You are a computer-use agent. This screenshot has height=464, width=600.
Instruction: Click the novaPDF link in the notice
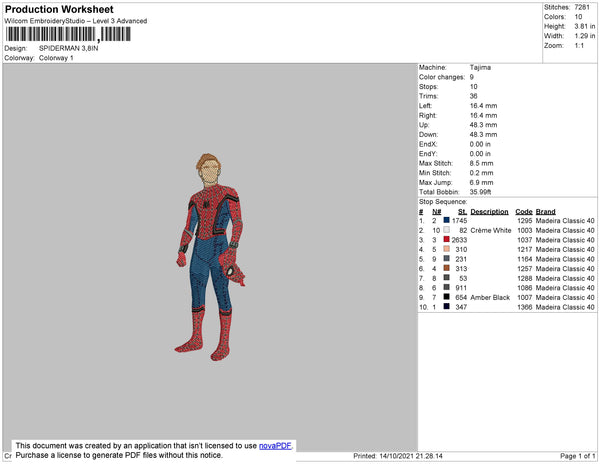tap(275, 446)
